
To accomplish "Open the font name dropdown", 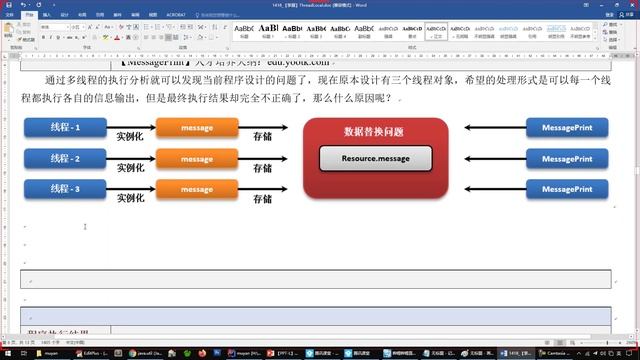I will click(67, 27).
